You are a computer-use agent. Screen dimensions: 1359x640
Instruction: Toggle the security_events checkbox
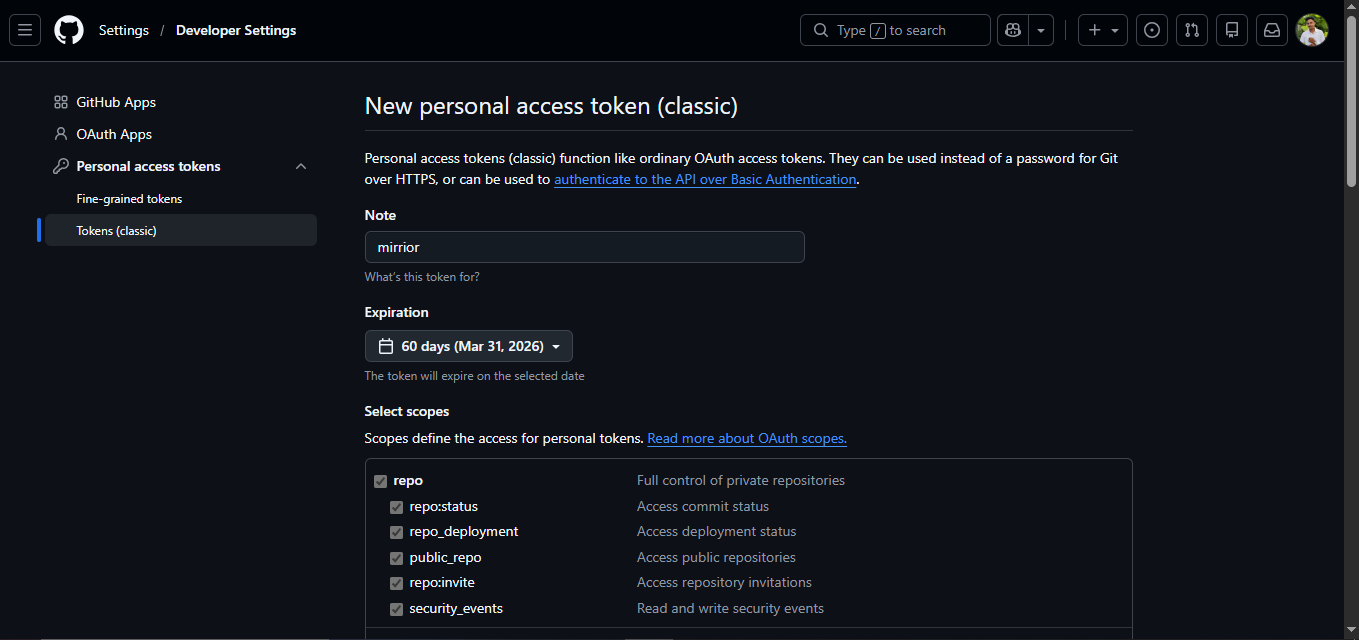click(396, 609)
